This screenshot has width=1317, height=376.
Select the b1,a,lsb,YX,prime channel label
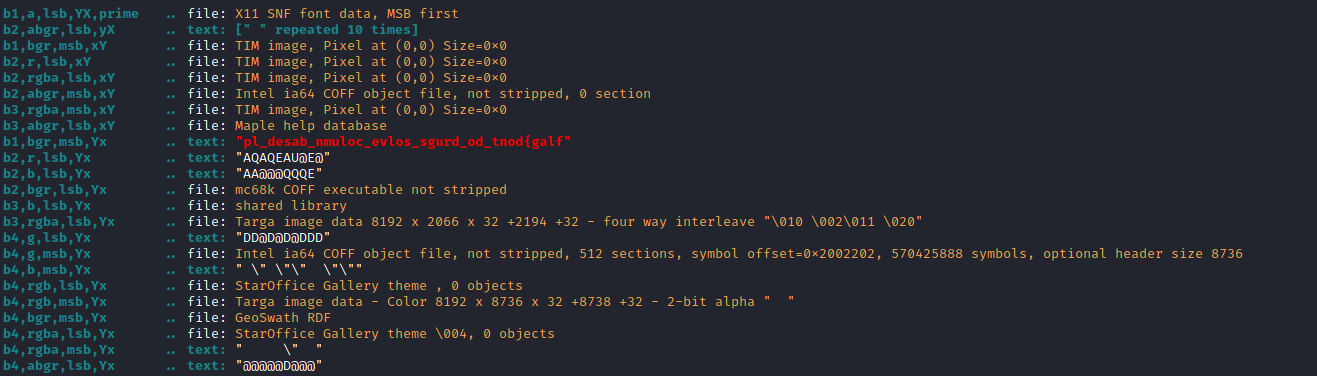coord(71,14)
